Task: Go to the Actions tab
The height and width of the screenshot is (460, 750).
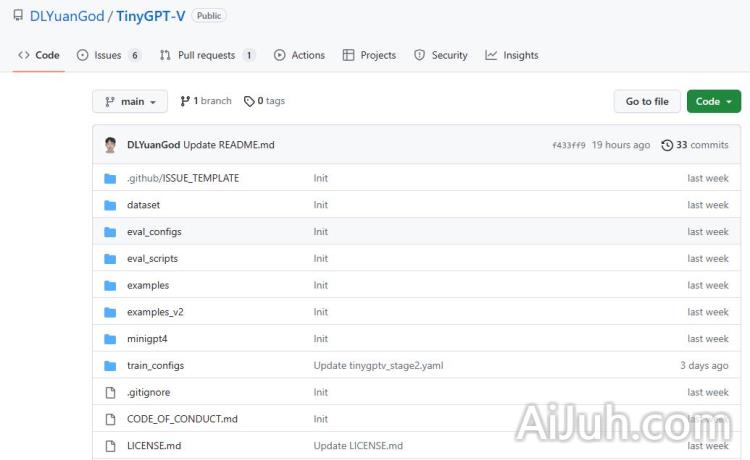Action: pos(299,55)
